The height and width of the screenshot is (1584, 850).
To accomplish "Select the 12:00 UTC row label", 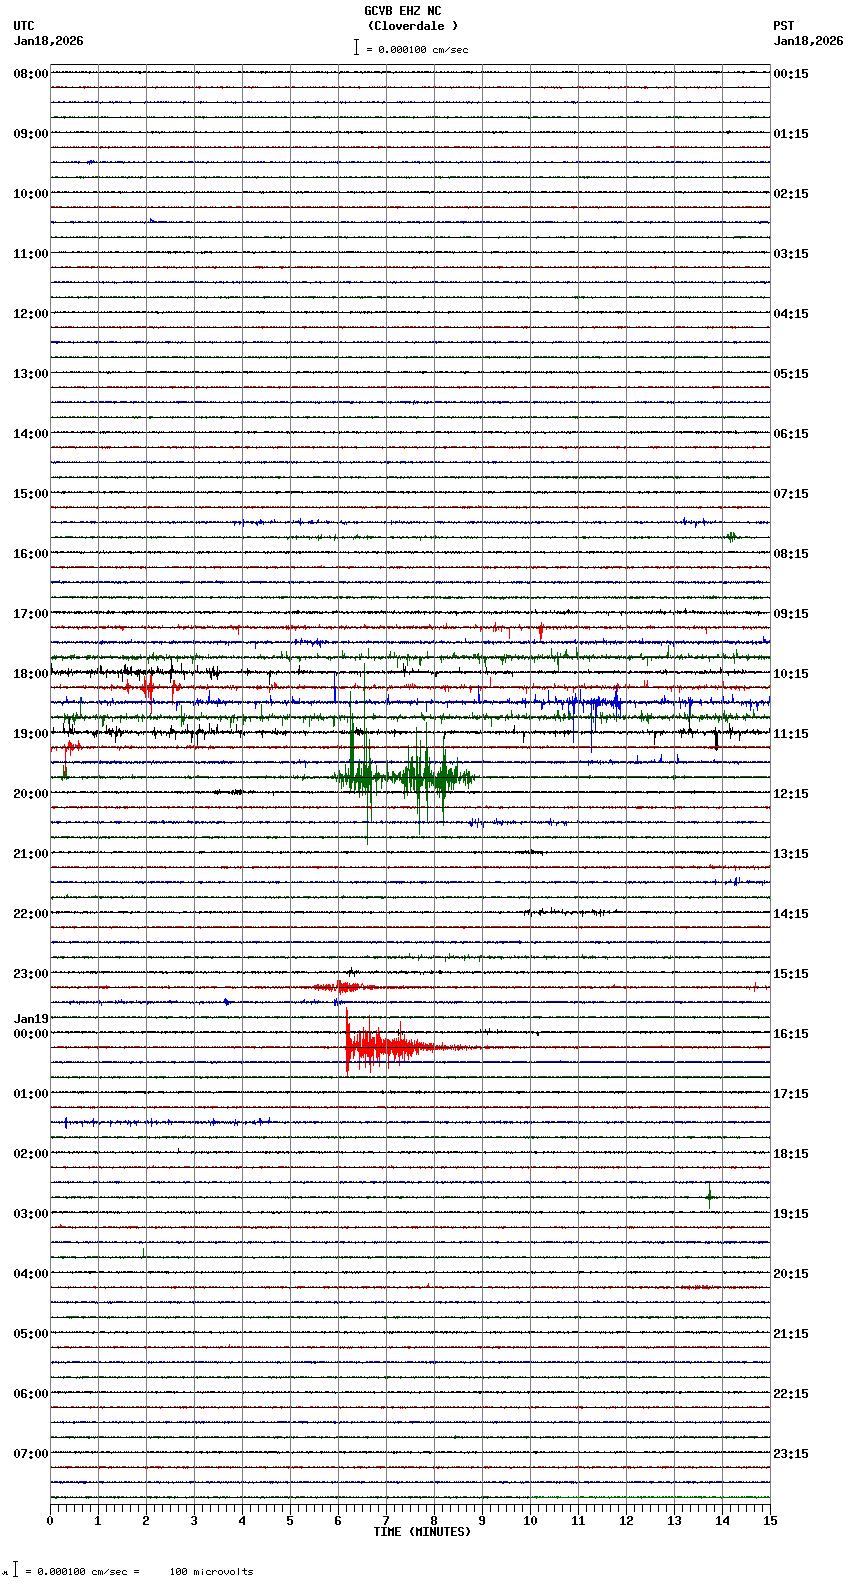I will pyautogui.click(x=31, y=314).
